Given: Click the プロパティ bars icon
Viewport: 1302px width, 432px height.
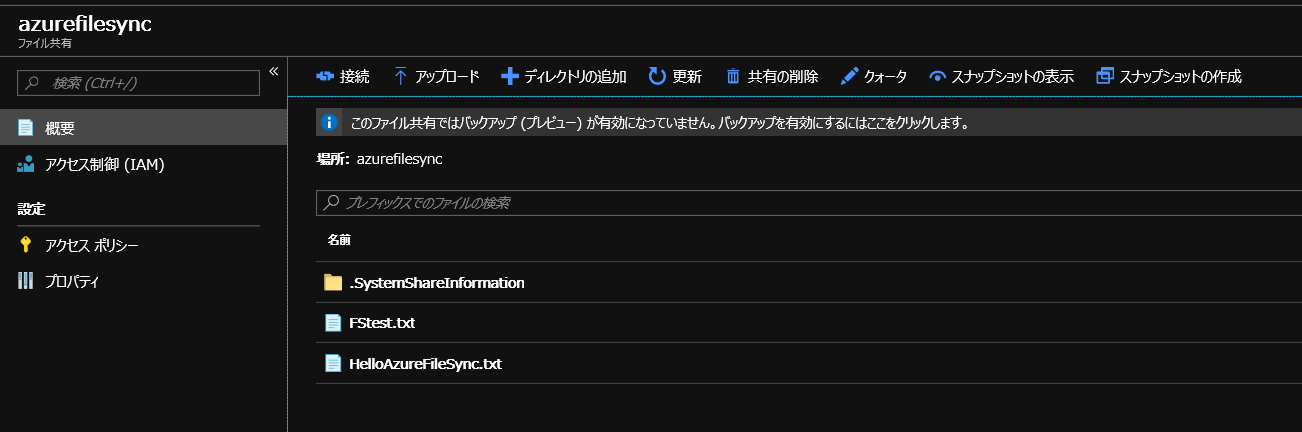Looking at the screenshot, I should (26, 281).
